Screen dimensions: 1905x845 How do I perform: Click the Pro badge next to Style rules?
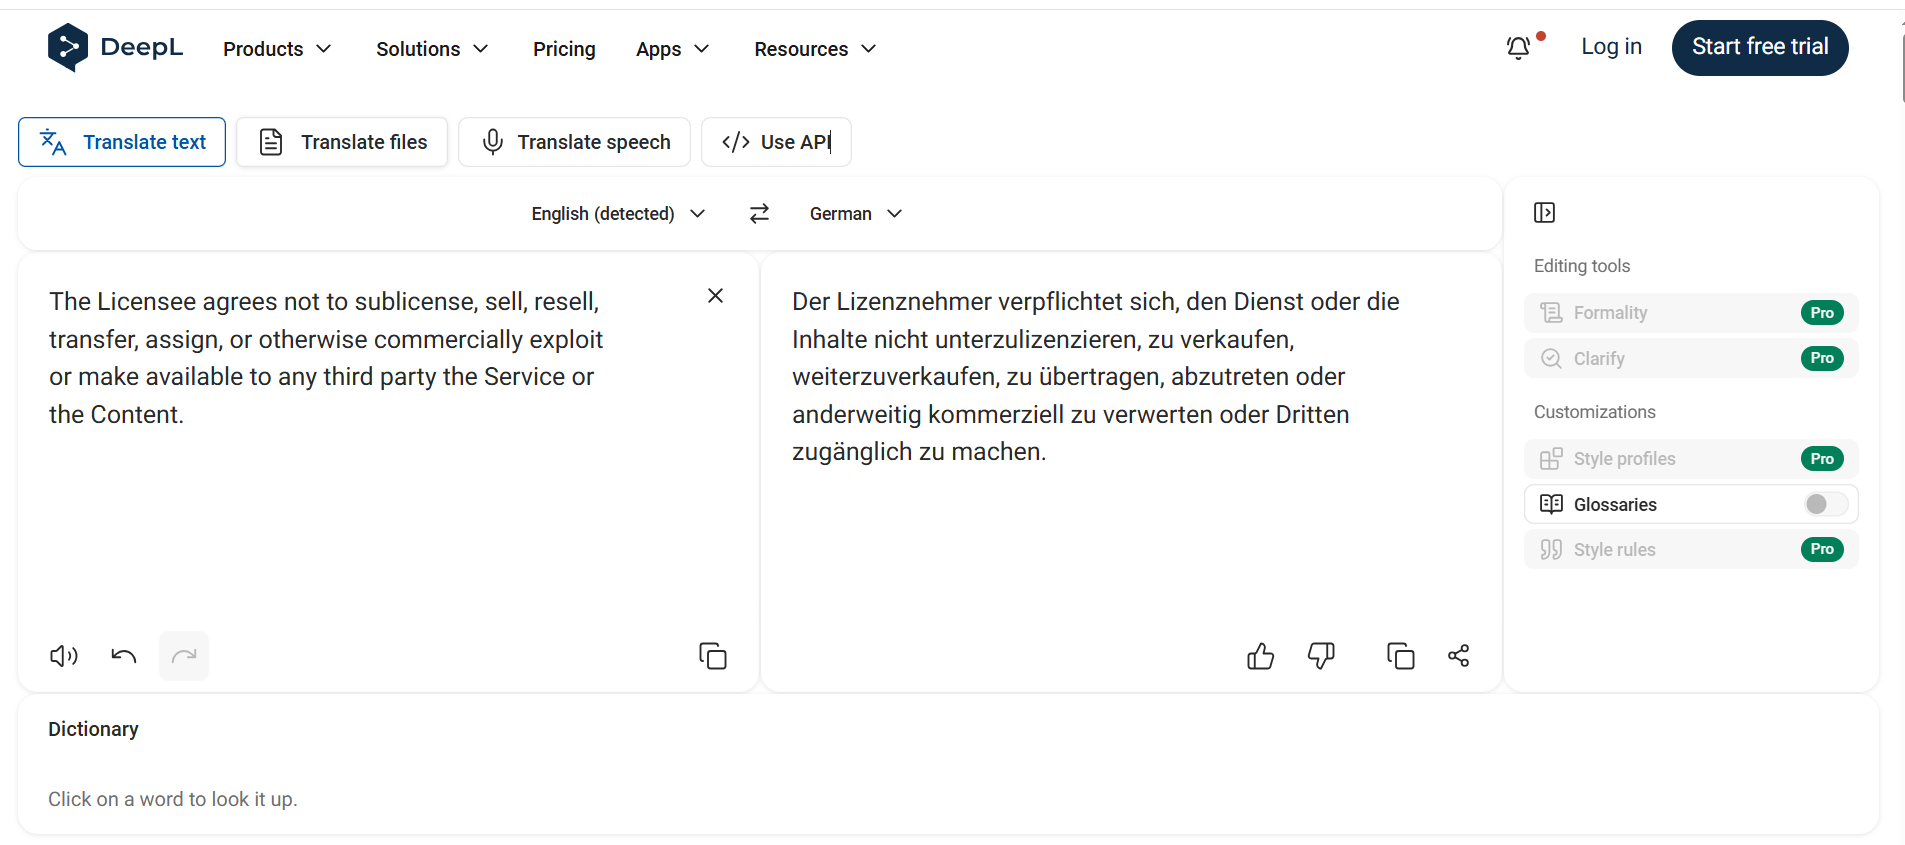click(x=1822, y=549)
